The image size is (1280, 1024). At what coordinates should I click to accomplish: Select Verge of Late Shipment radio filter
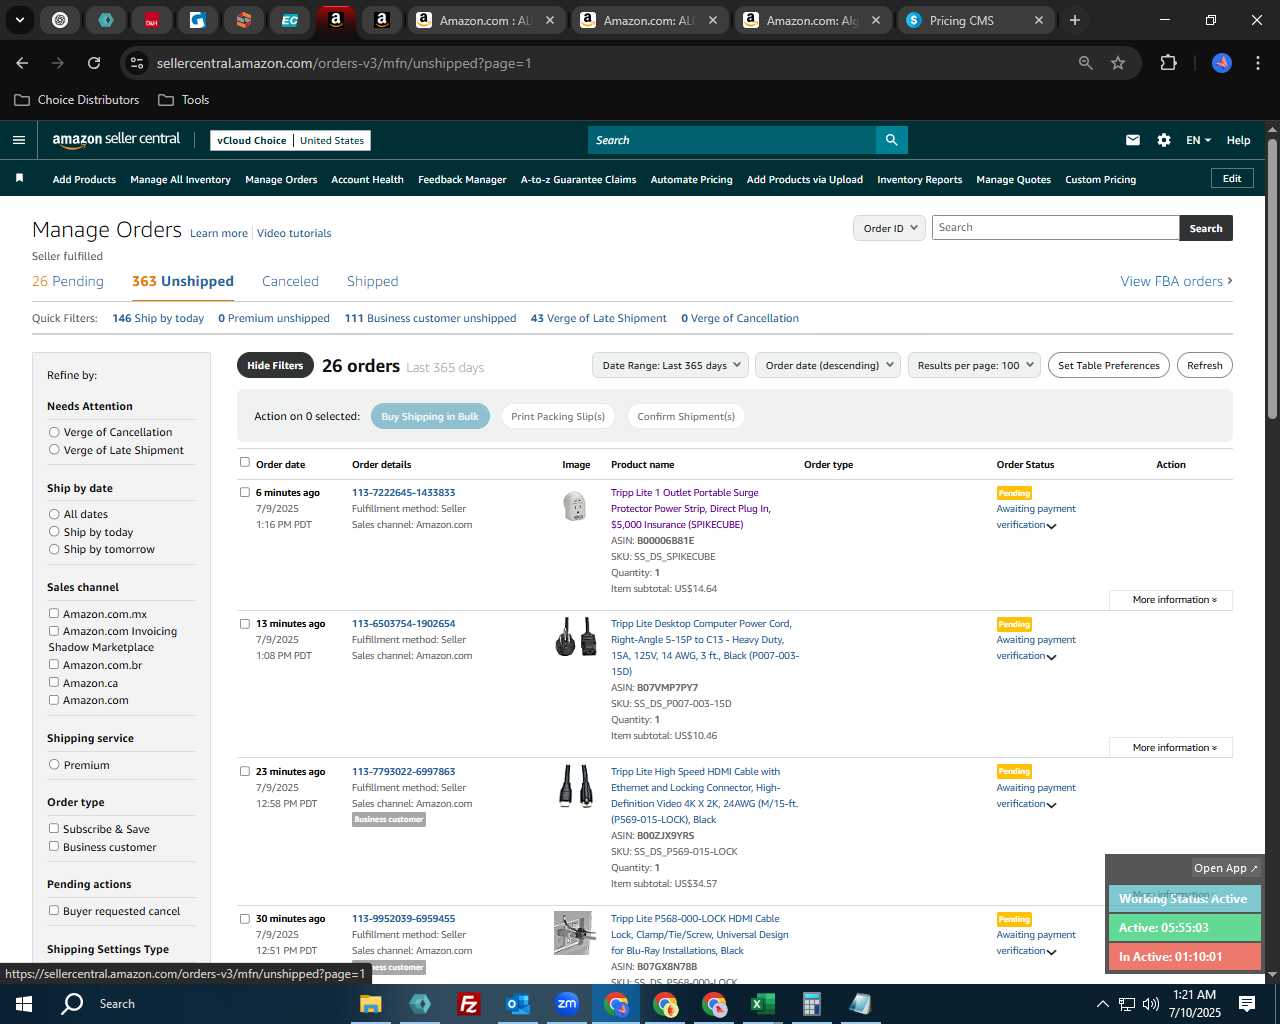click(x=54, y=450)
